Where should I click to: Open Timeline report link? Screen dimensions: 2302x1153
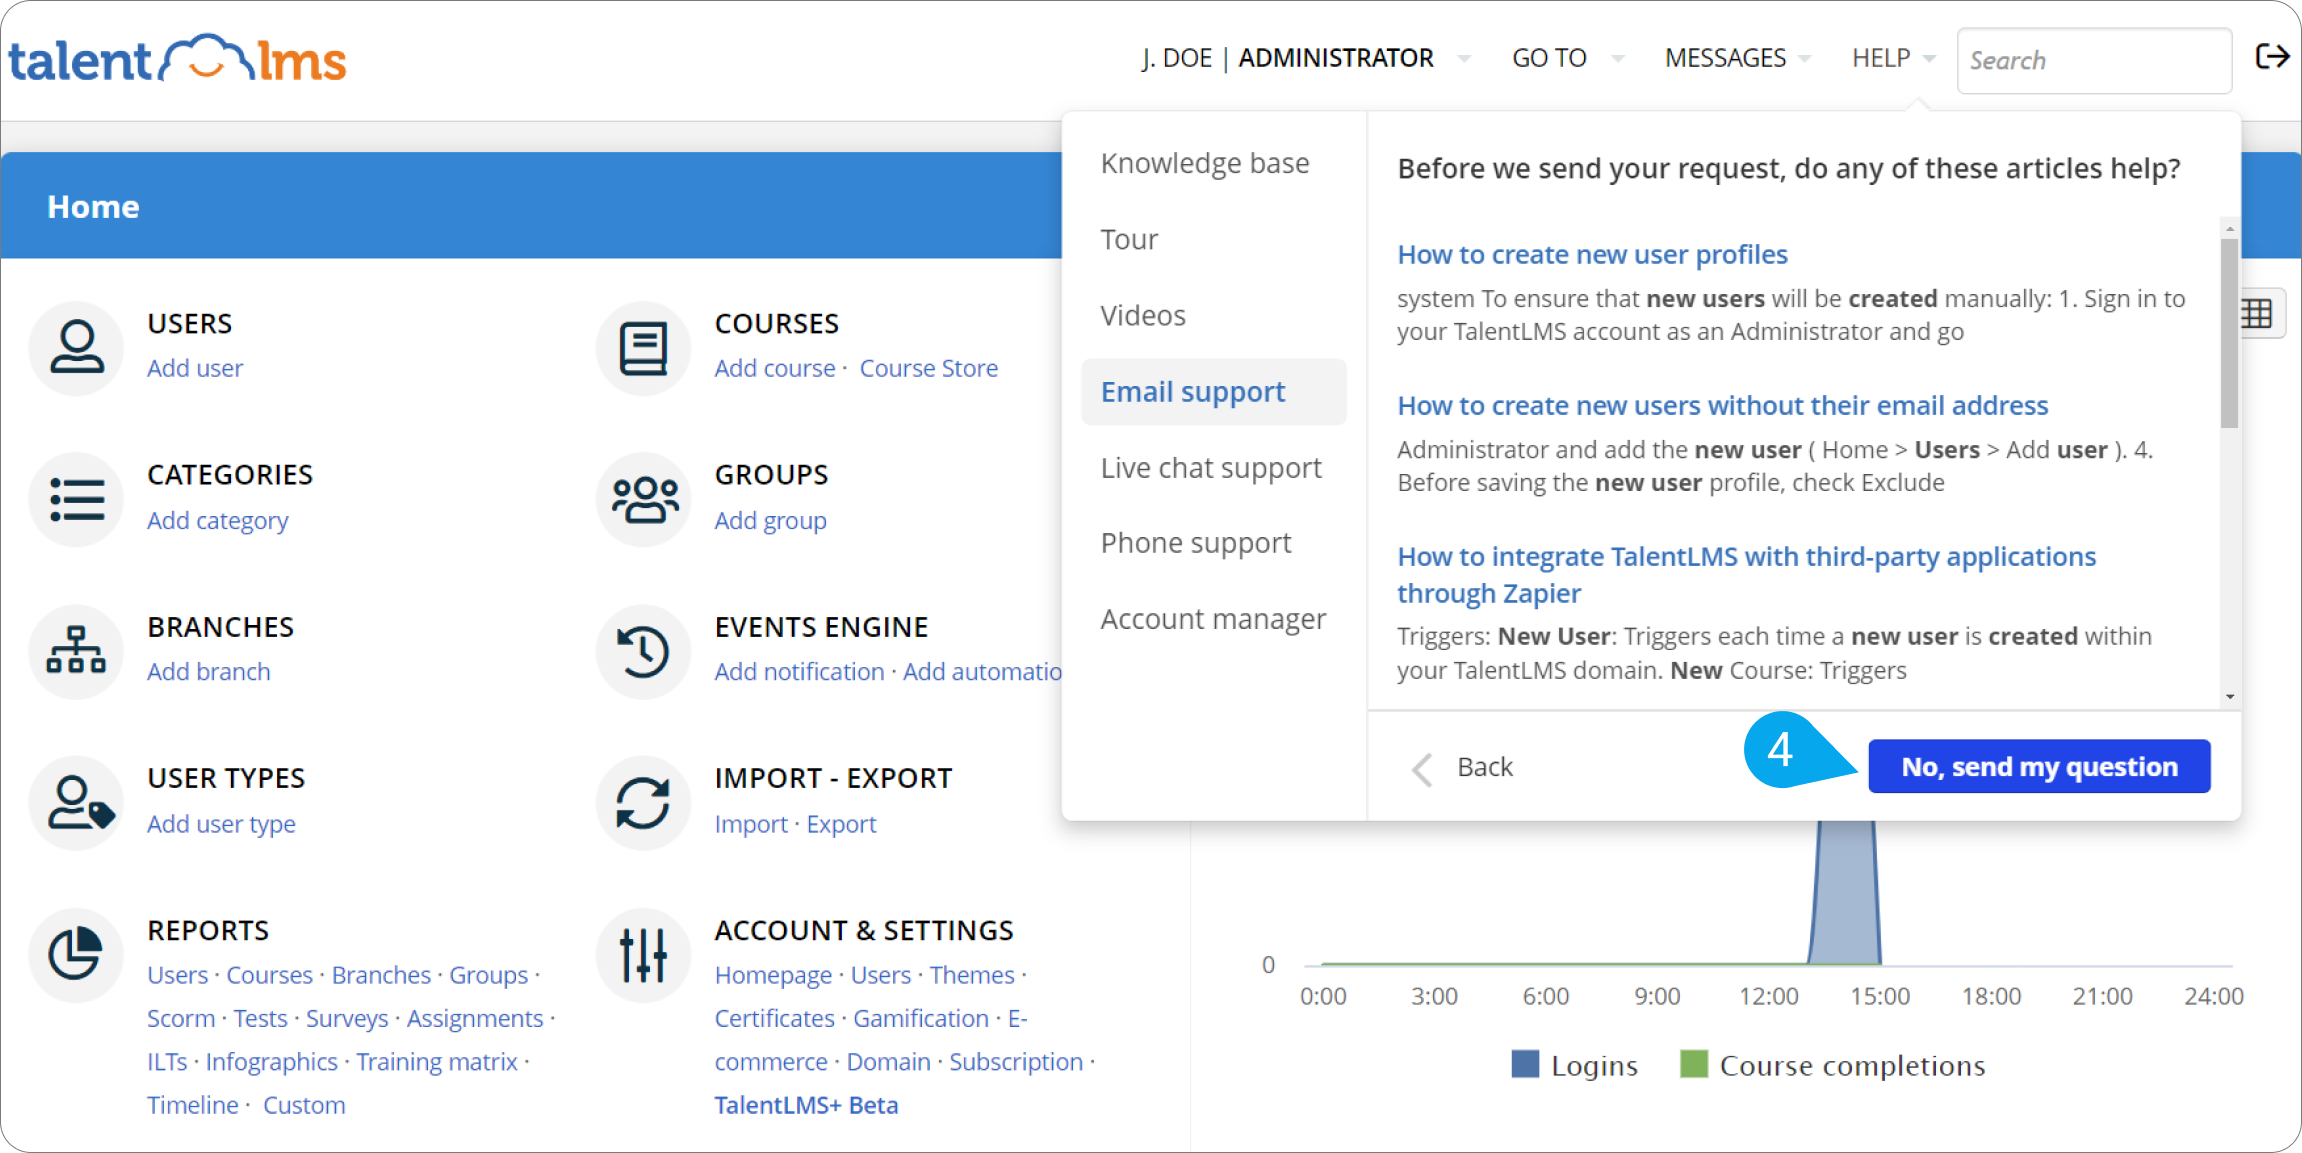193,1105
